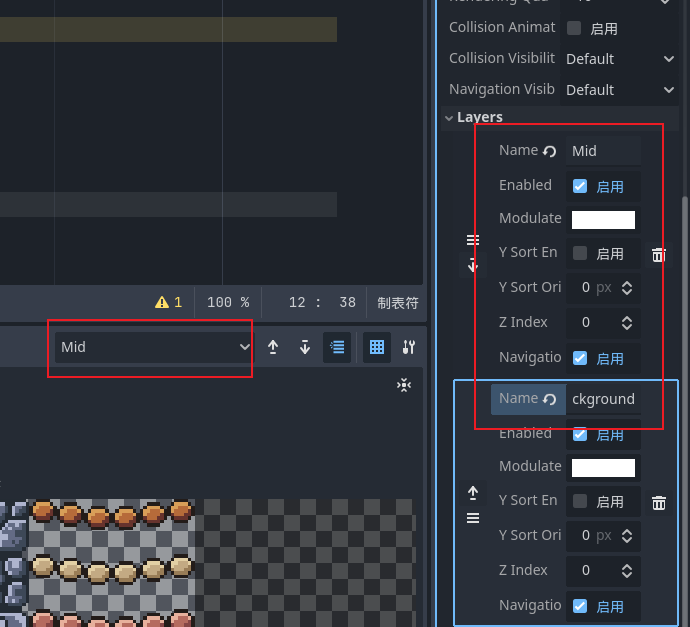Screen dimensions: 690x627
Task: Select next TileMap layer down arrow
Action: (305, 347)
